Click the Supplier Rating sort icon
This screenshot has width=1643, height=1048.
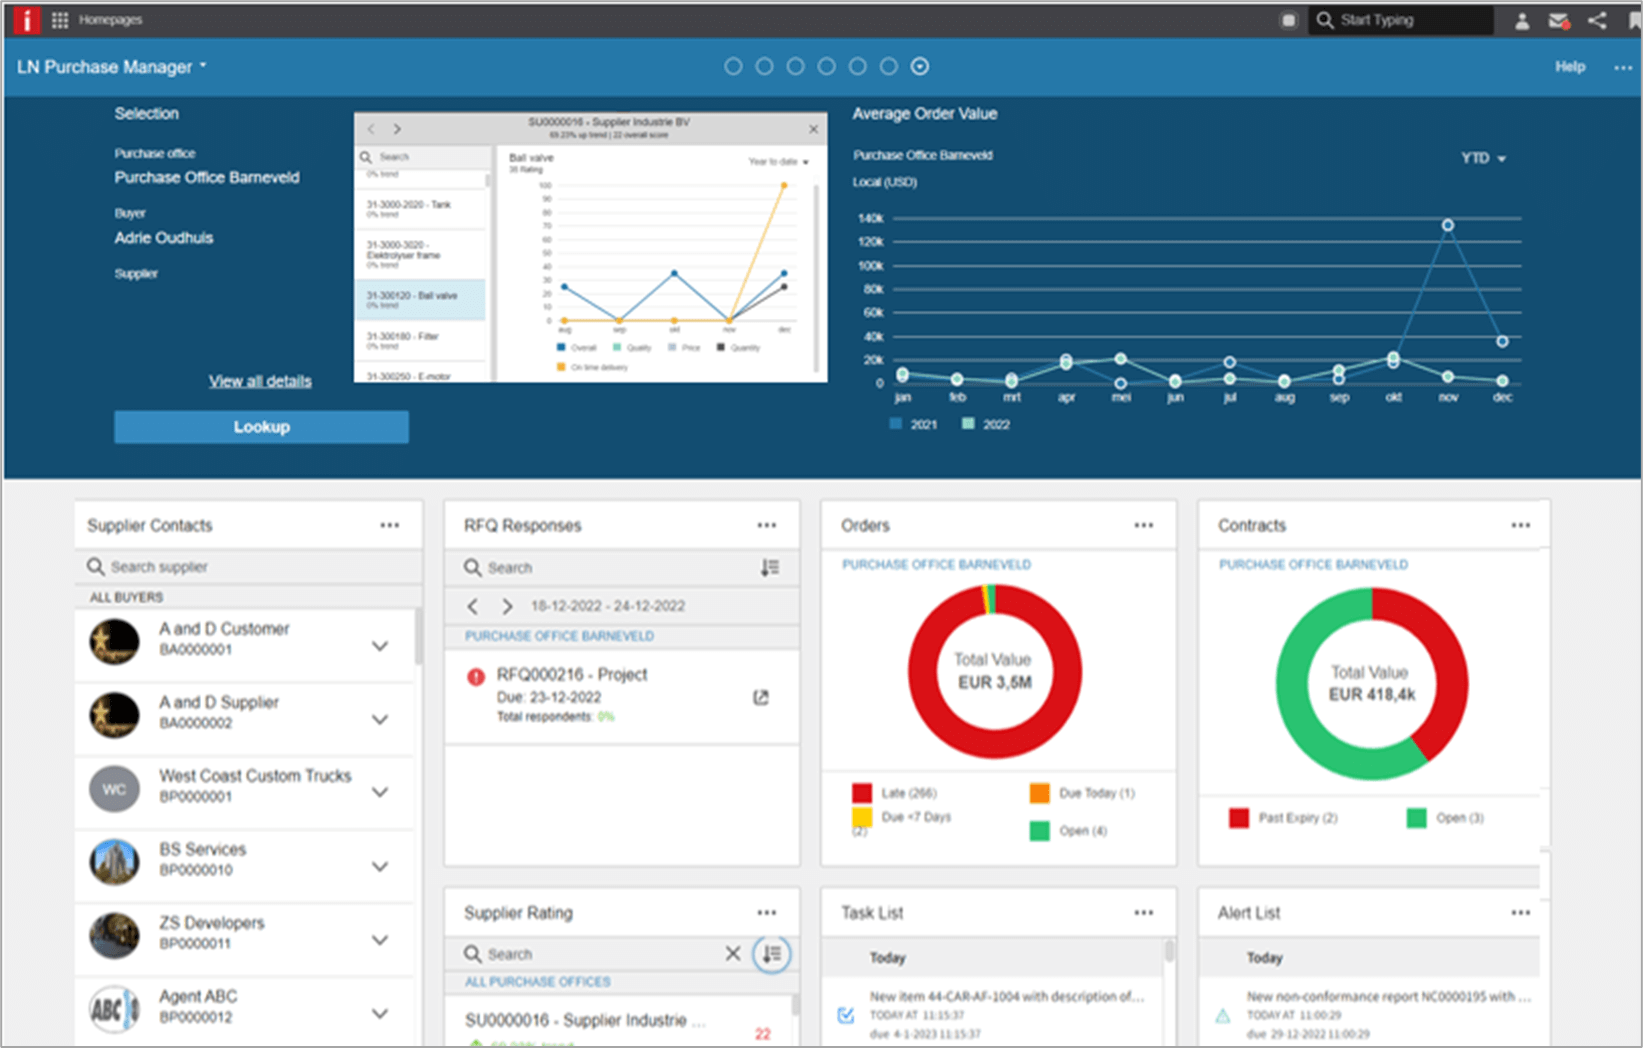tap(771, 953)
